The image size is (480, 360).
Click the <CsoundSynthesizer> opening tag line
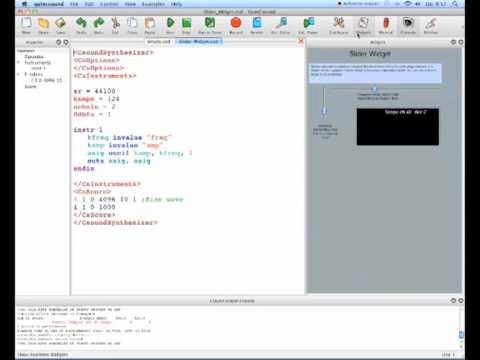pos(113,52)
